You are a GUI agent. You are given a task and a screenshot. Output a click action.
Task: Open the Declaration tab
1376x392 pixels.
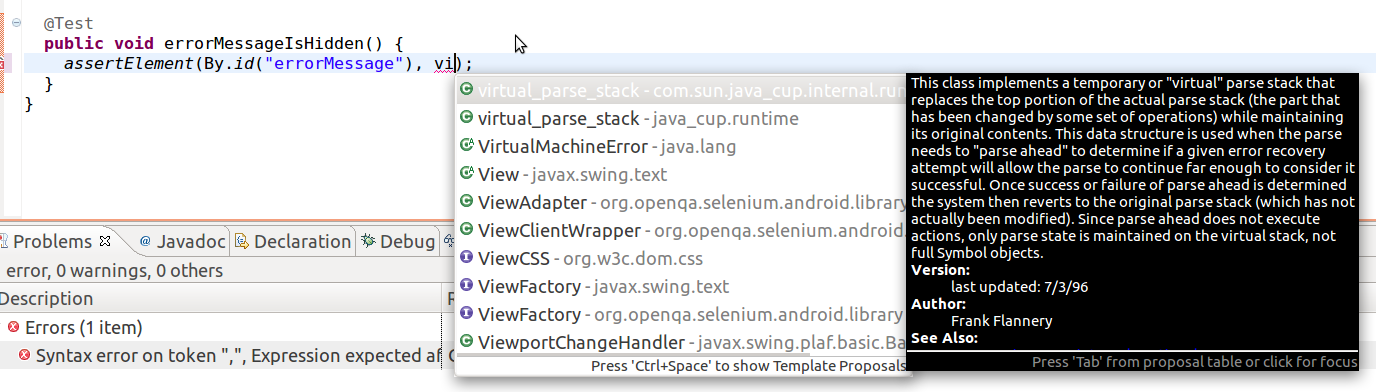(x=292, y=241)
